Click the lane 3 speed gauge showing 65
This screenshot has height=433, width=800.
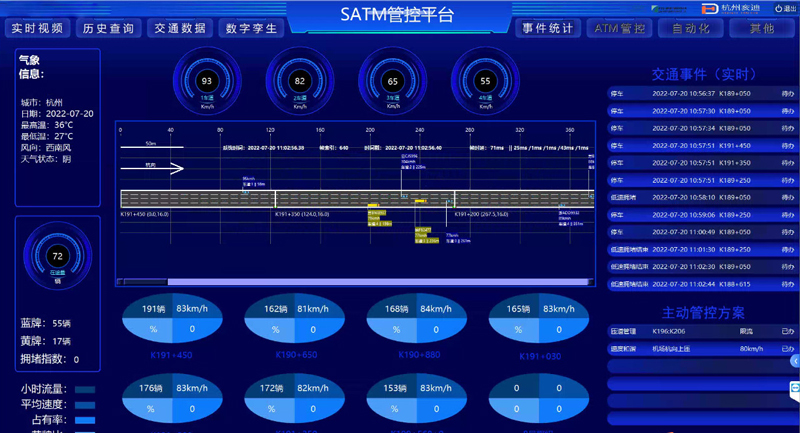pos(392,81)
